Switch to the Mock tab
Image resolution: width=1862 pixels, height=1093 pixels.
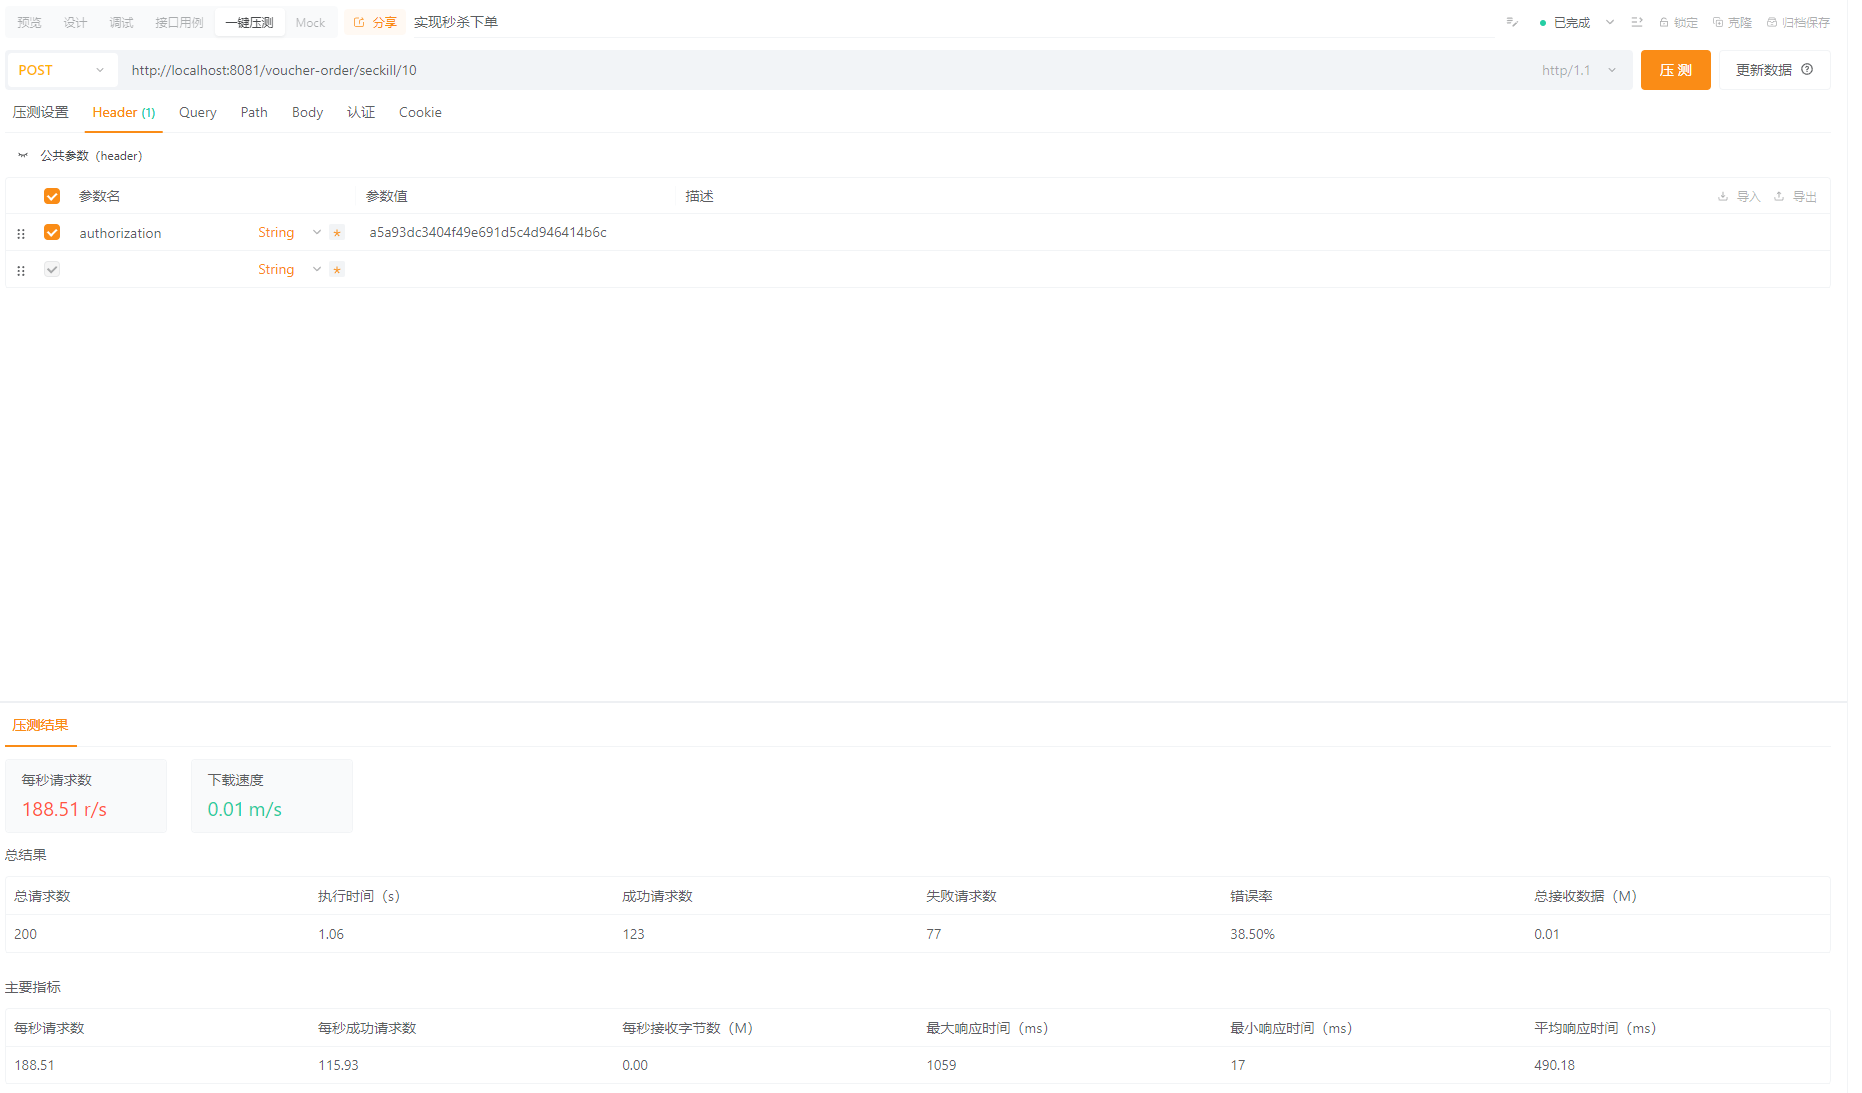pos(310,22)
